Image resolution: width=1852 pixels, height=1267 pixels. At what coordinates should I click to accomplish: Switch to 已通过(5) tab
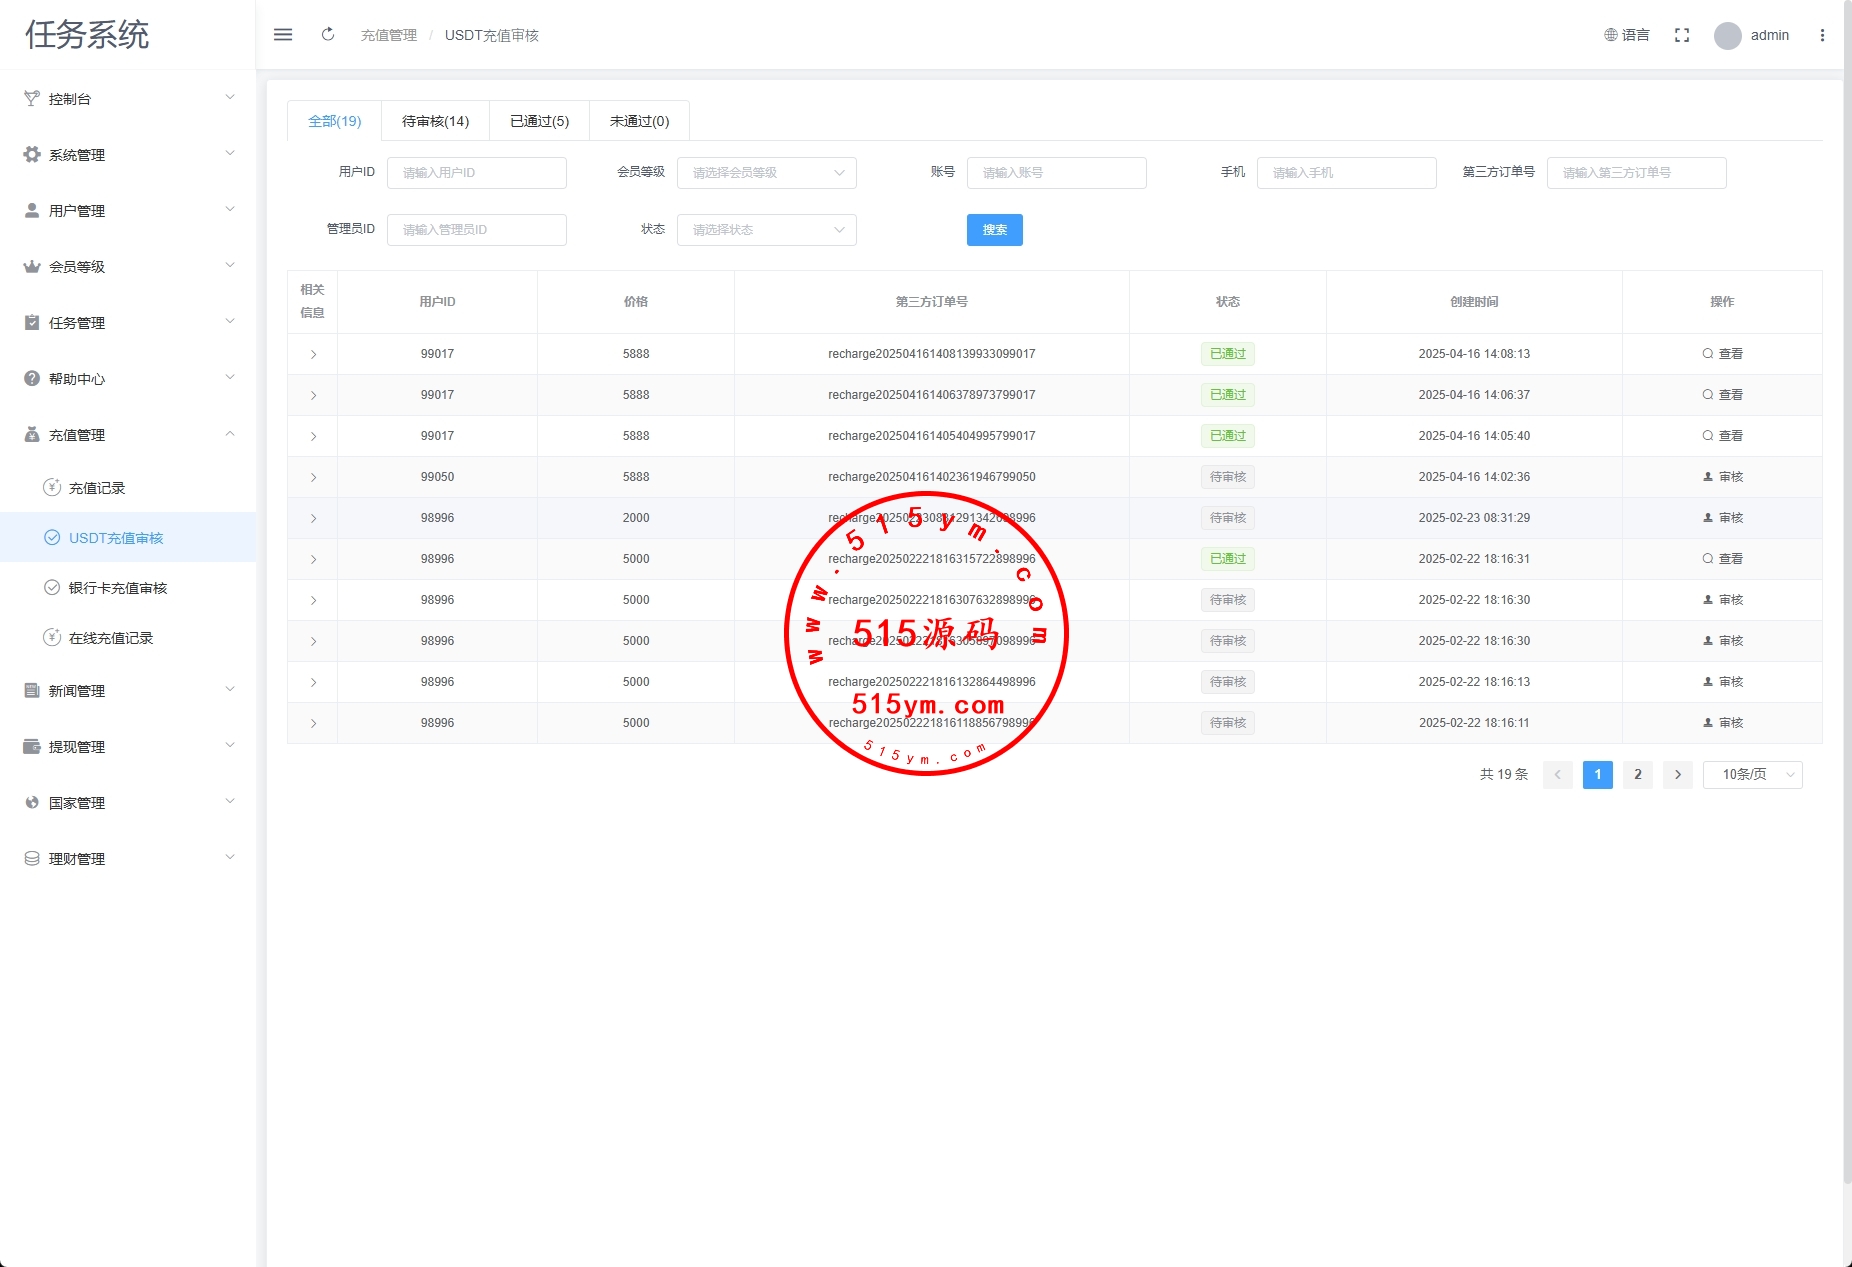pyautogui.click(x=539, y=121)
